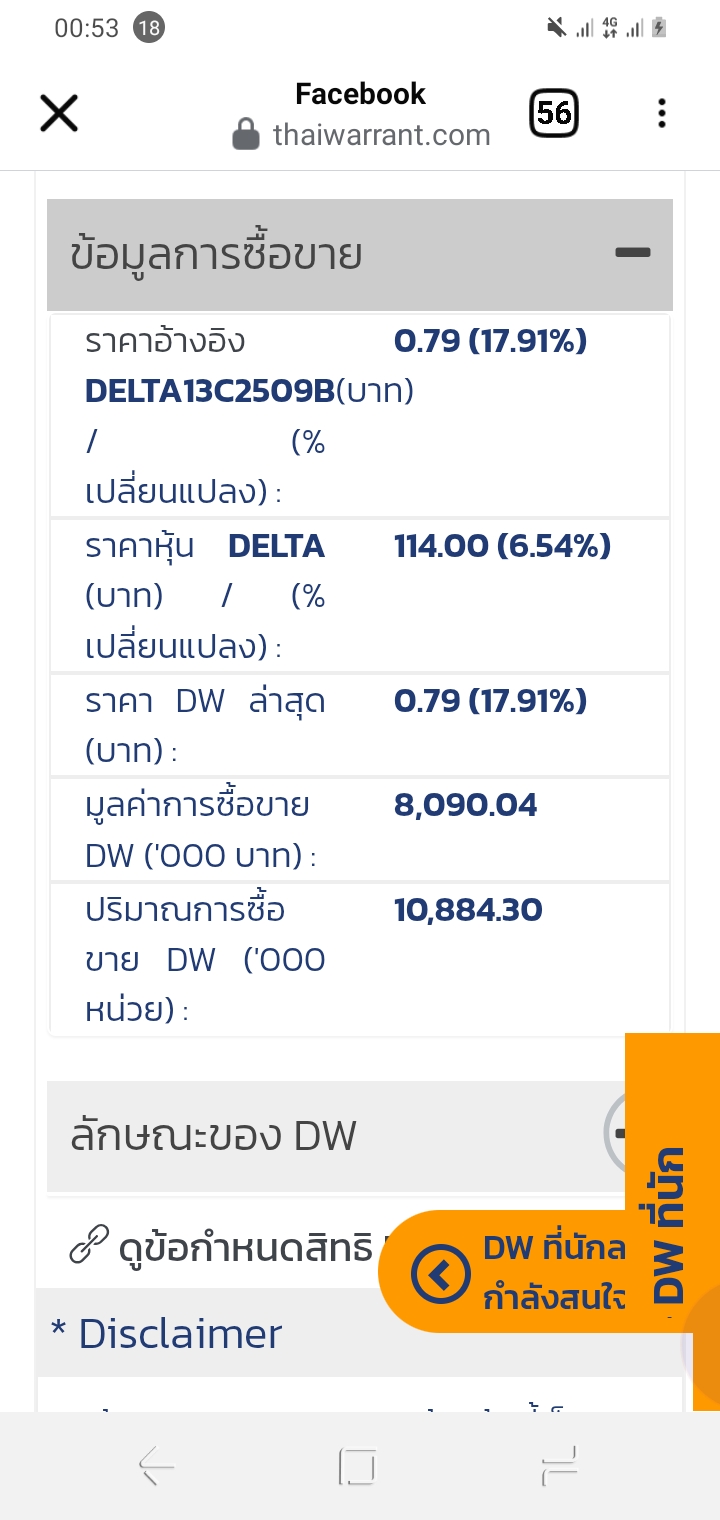
Task: Tap the thaiwarrant.com address bar
Action: point(381,135)
